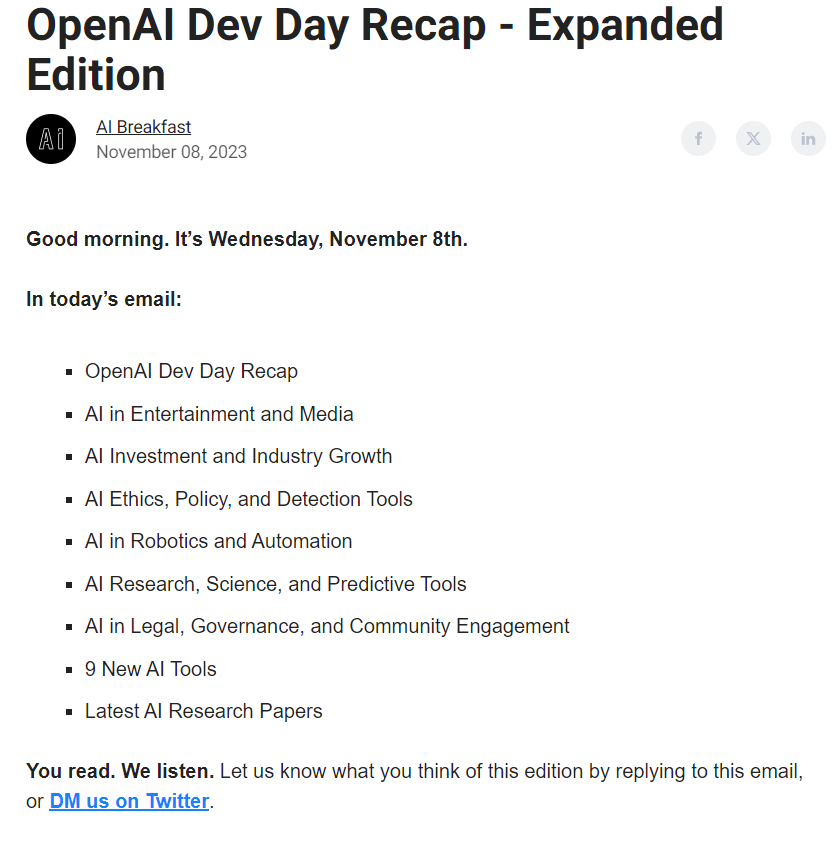The width and height of the screenshot is (834, 849).
Task: Share the post on X (Twitter)
Action: 753,139
